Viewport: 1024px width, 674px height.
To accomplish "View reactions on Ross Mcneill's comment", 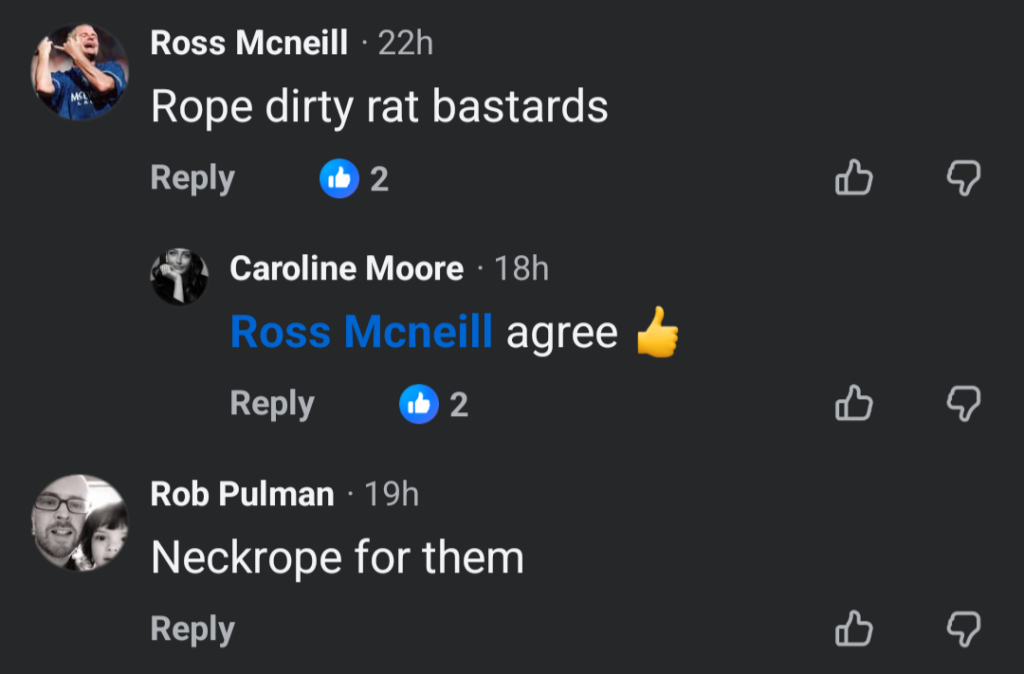I will [354, 180].
